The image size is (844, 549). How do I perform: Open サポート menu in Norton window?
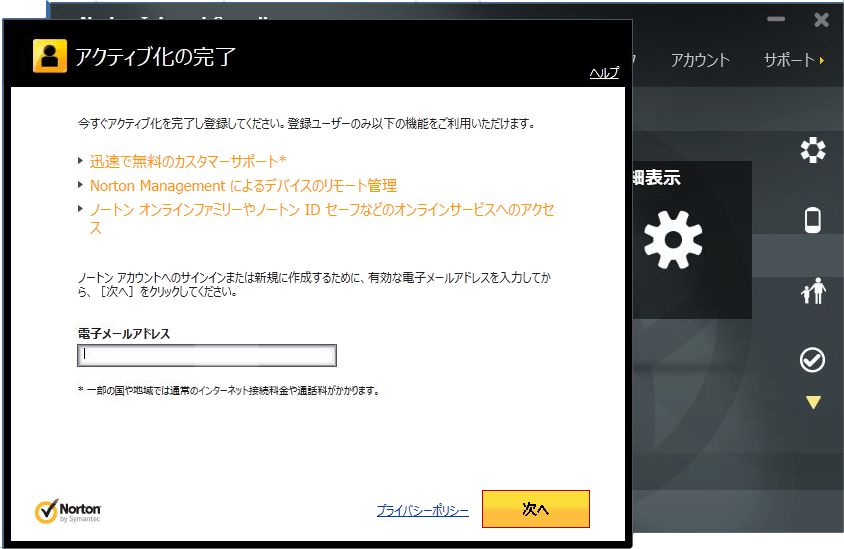point(789,60)
